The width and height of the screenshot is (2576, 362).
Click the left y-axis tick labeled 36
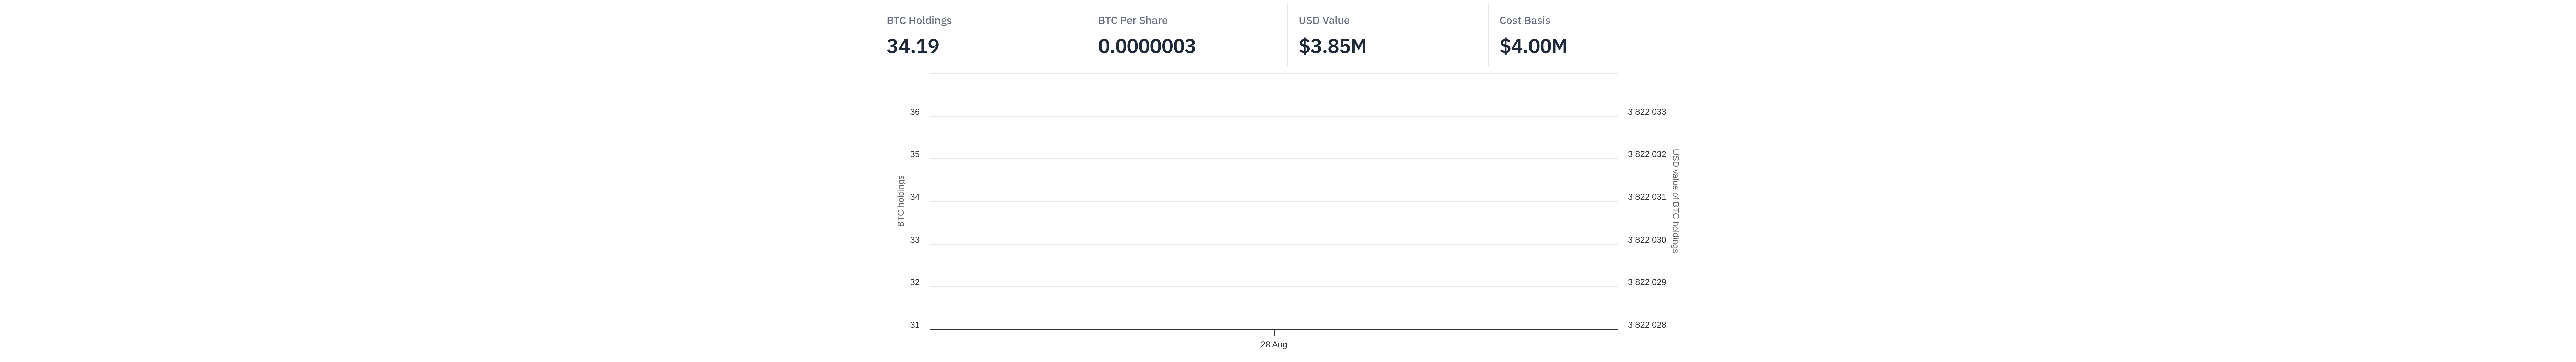pyautogui.click(x=914, y=112)
